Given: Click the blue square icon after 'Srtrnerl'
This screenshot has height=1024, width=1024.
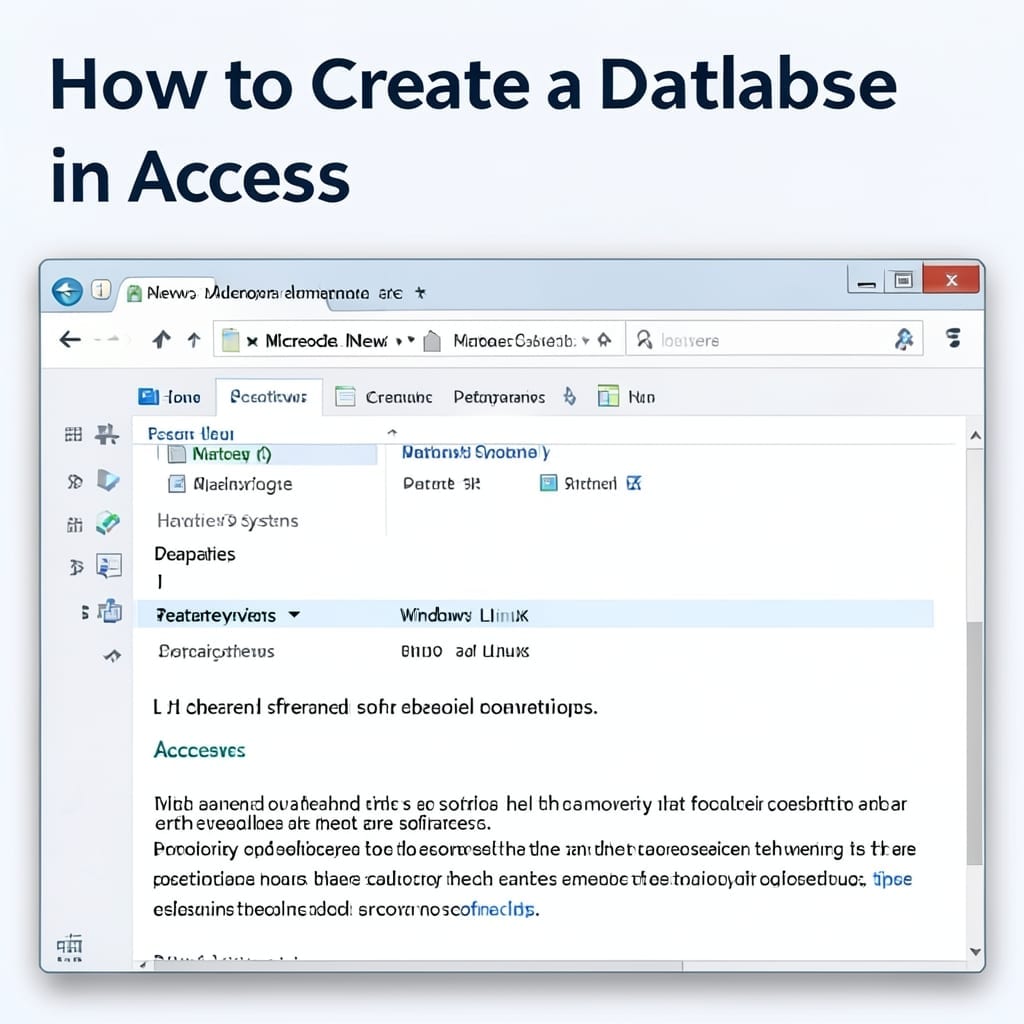Looking at the screenshot, I should pyautogui.click(x=633, y=483).
